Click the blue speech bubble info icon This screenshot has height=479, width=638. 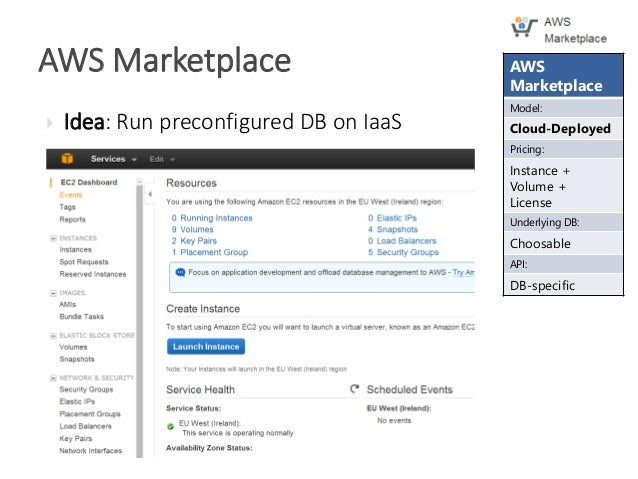(x=180, y=272)
